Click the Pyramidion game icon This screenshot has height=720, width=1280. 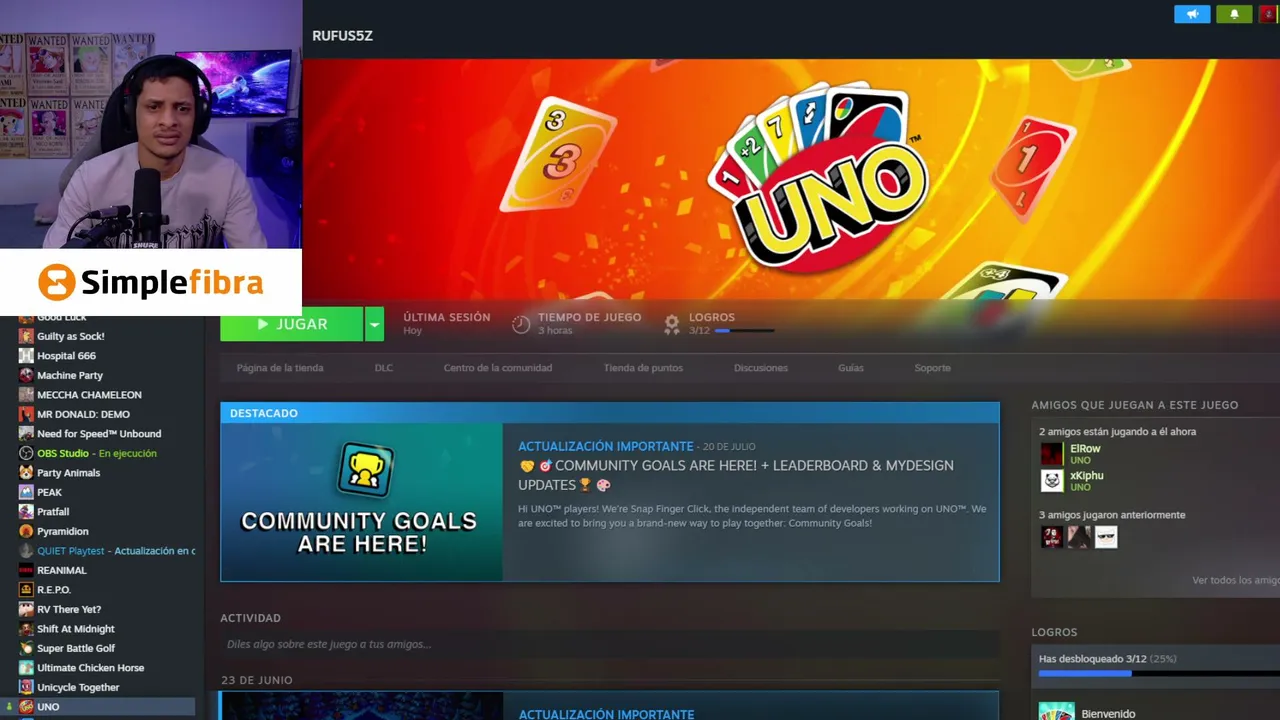point(26,531)
